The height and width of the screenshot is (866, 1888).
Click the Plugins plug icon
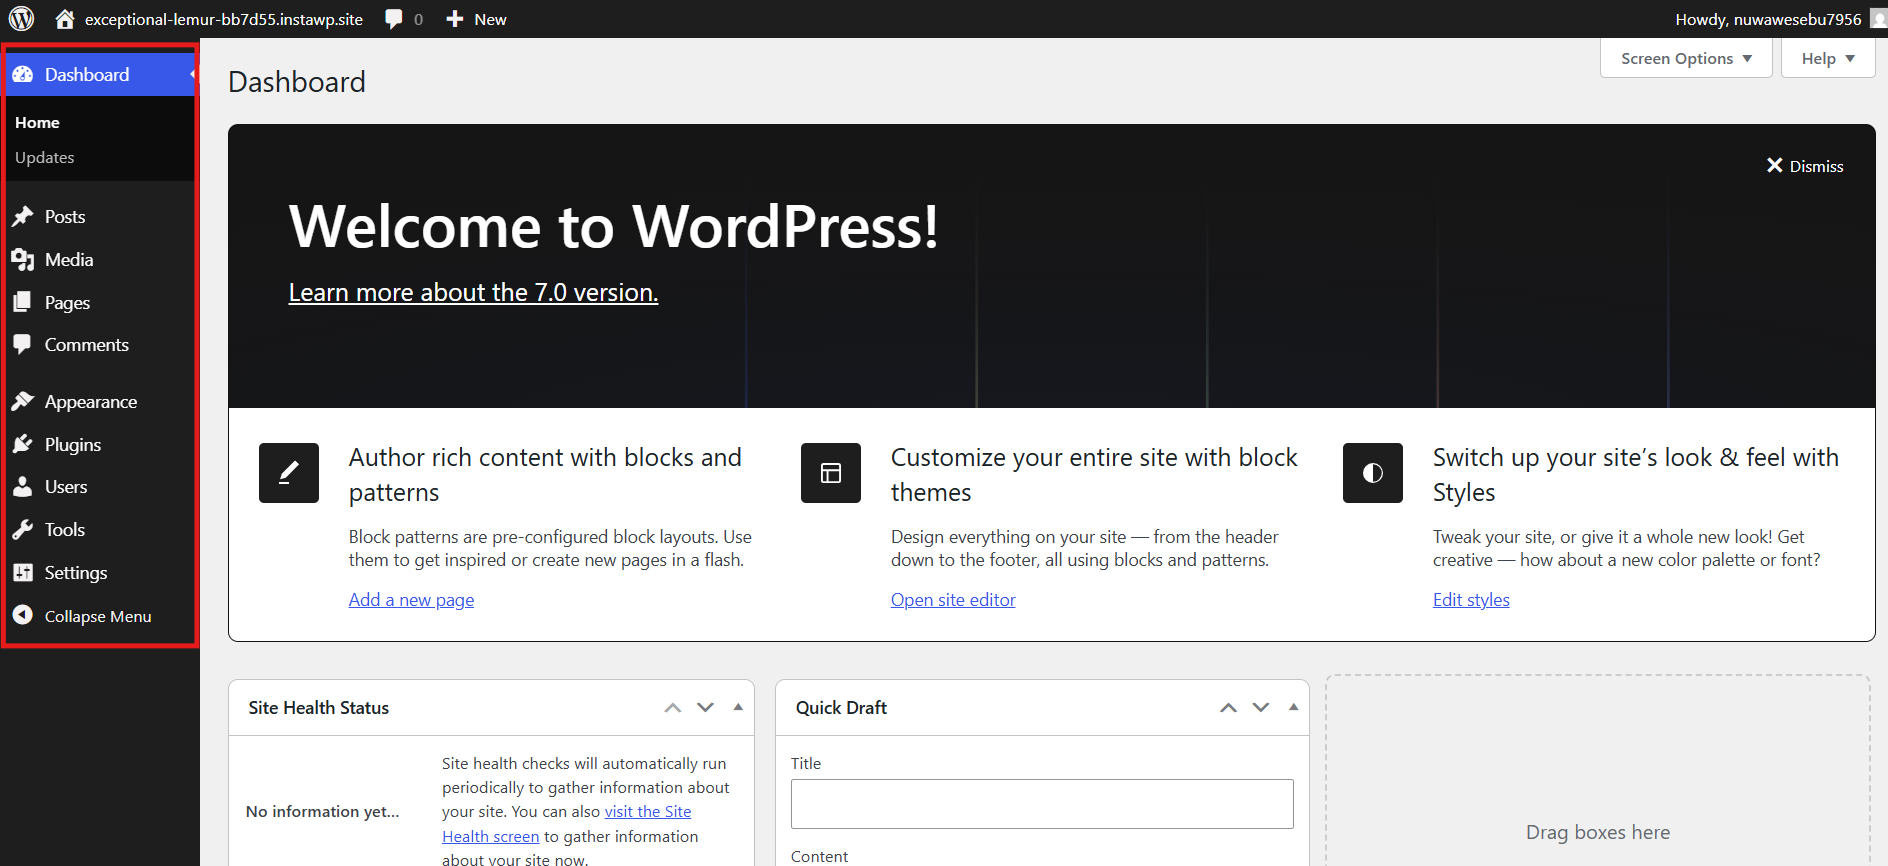pos(23,444)
